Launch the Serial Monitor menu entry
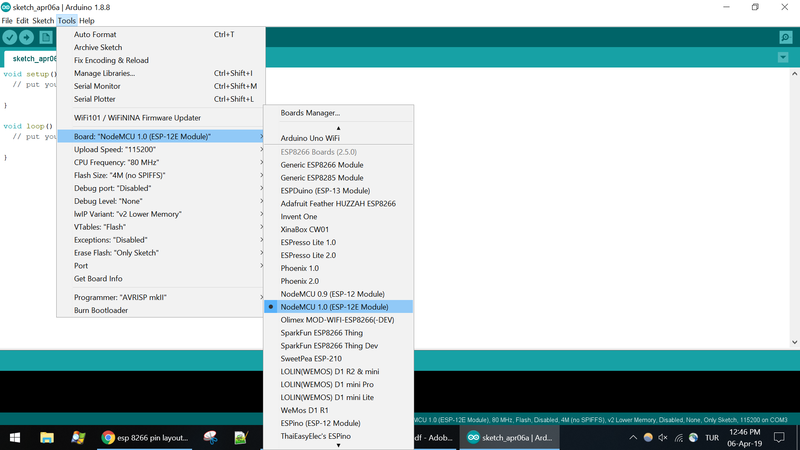This screenshot has height=450, width=800. click(x=161, y=86)
